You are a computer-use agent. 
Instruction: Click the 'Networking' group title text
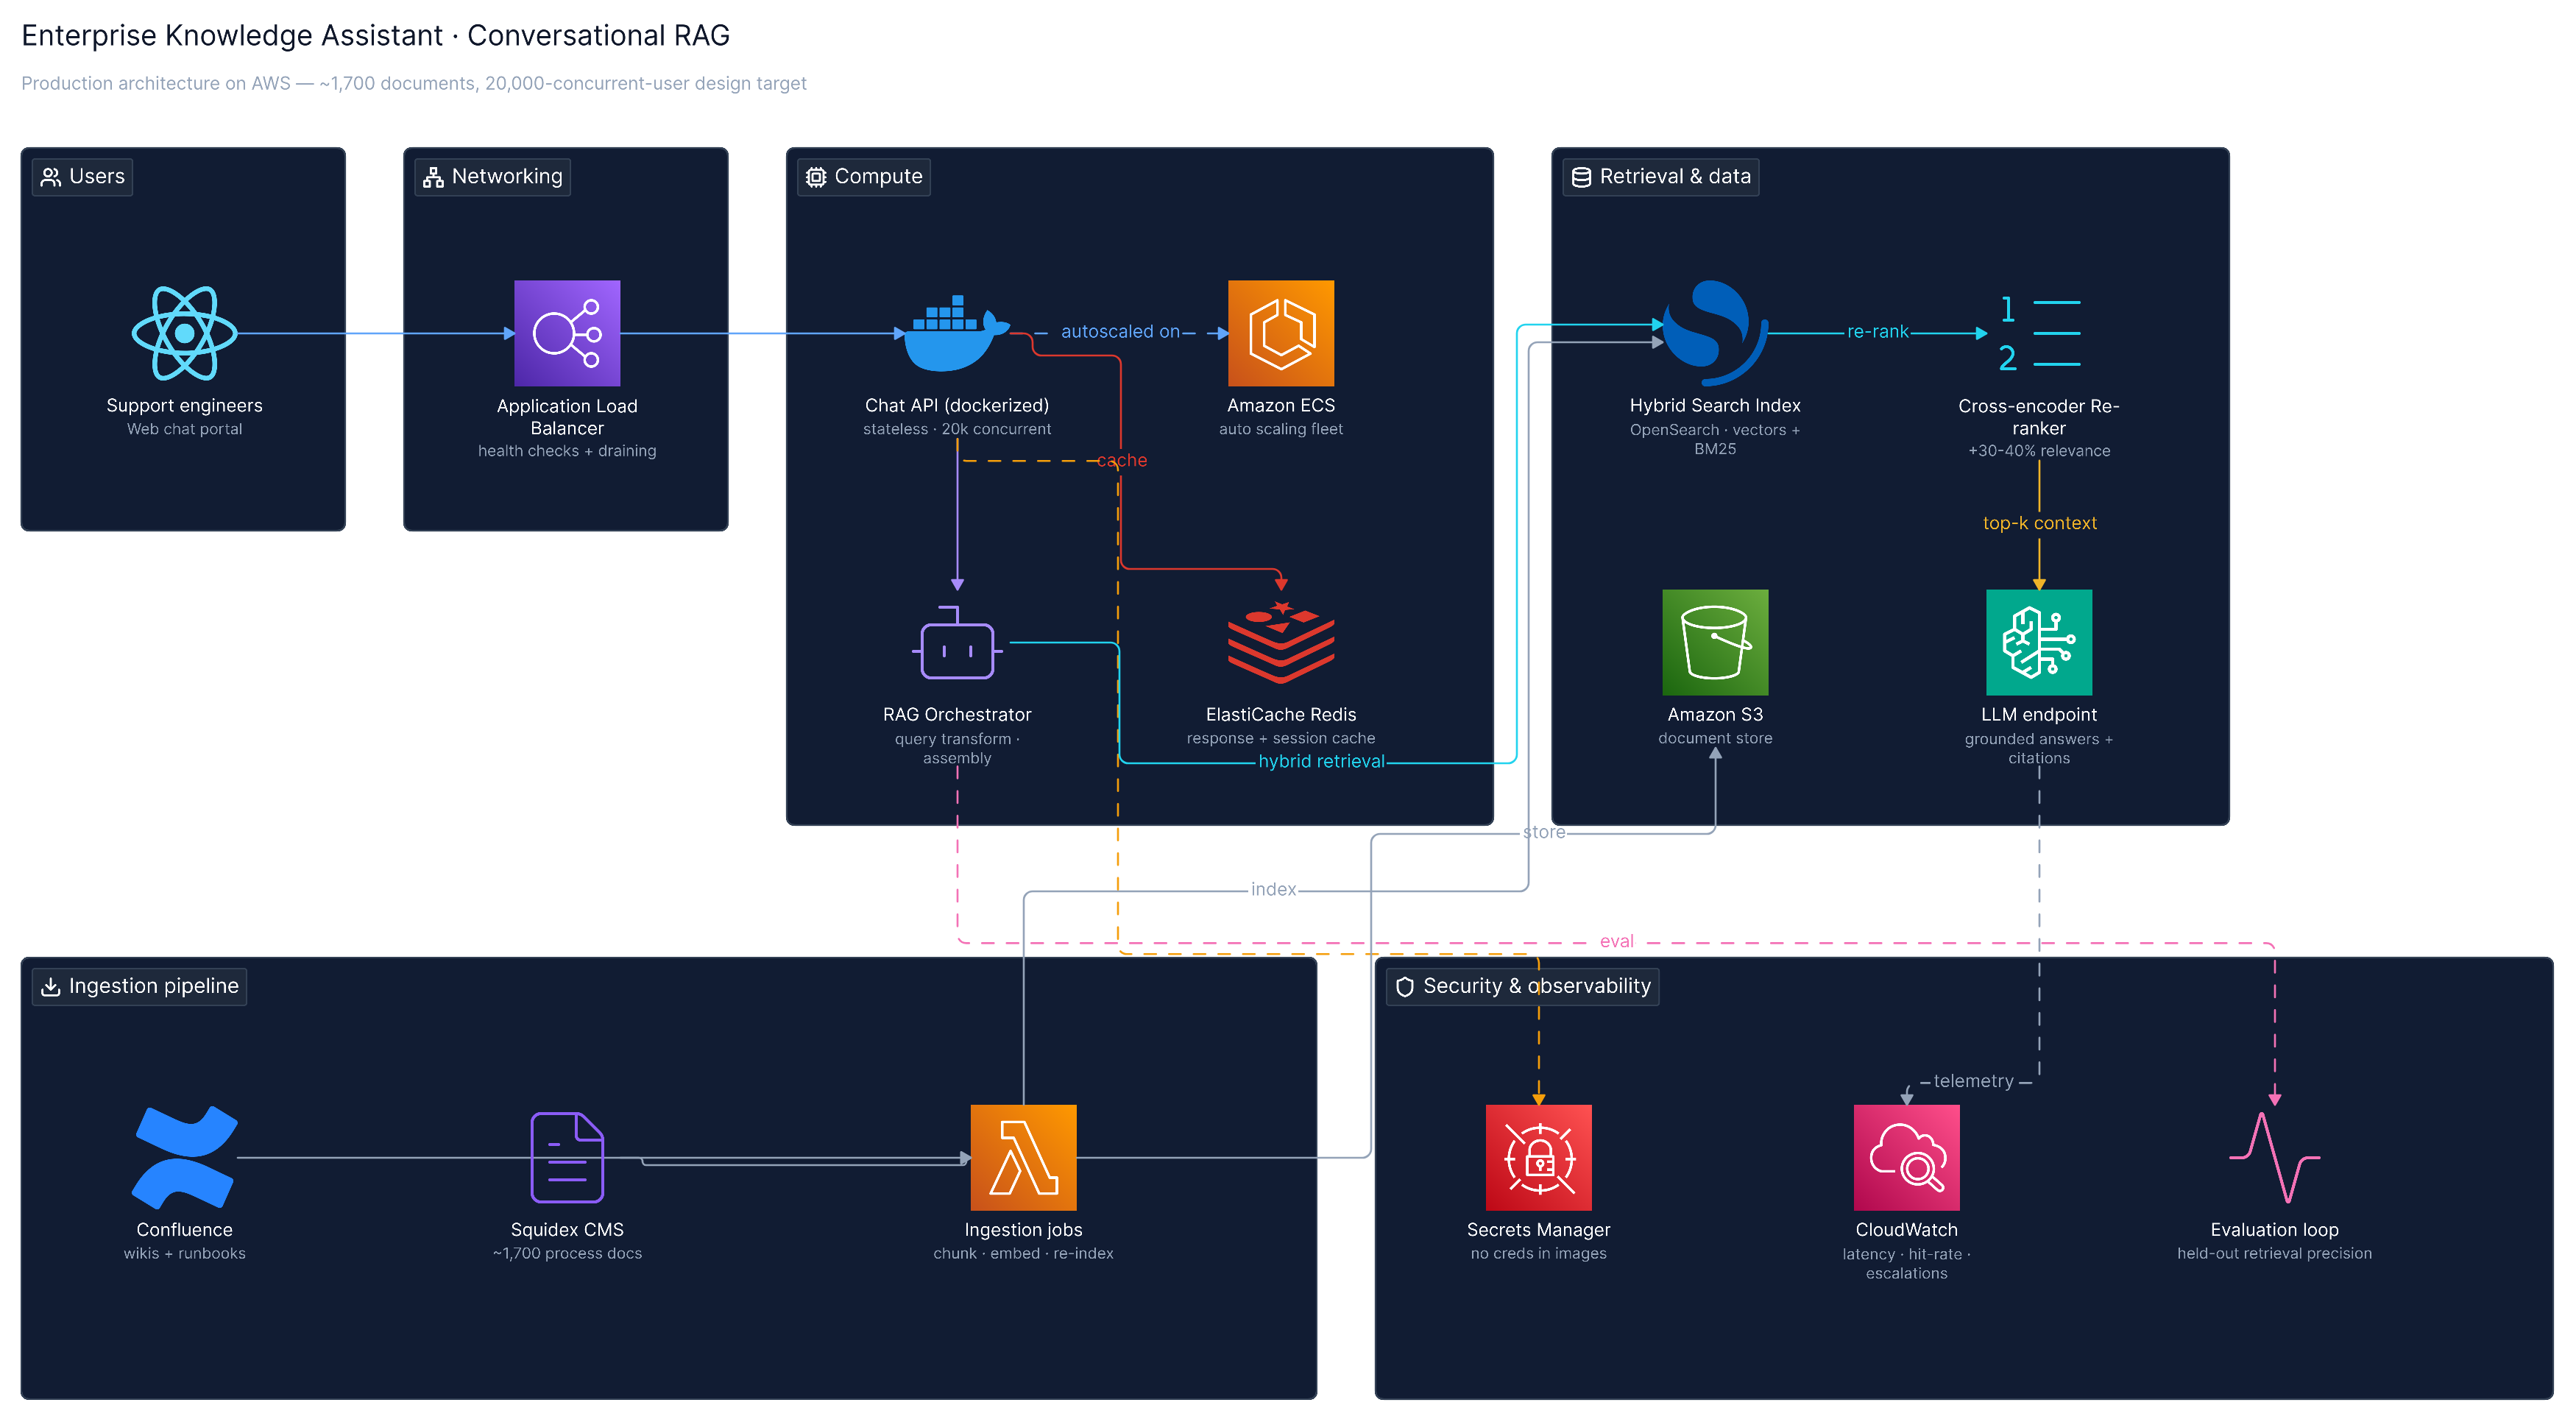(507, 176)
